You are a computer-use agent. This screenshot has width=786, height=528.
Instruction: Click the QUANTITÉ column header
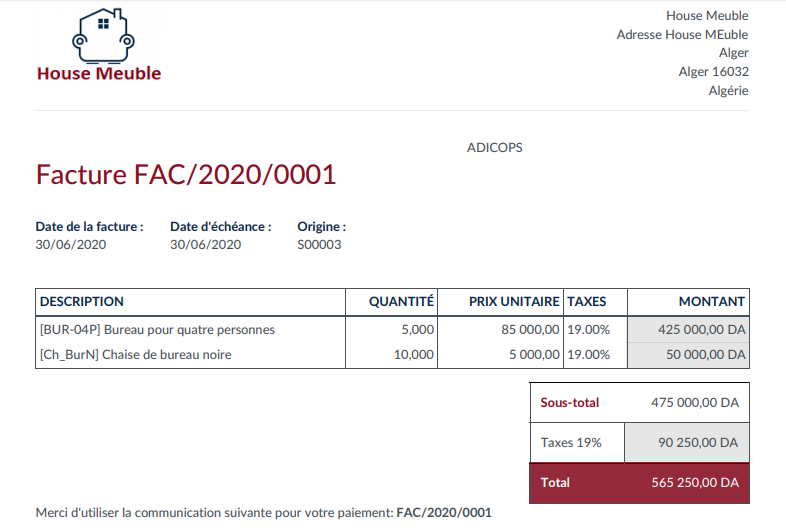click(x=401, y=301)
